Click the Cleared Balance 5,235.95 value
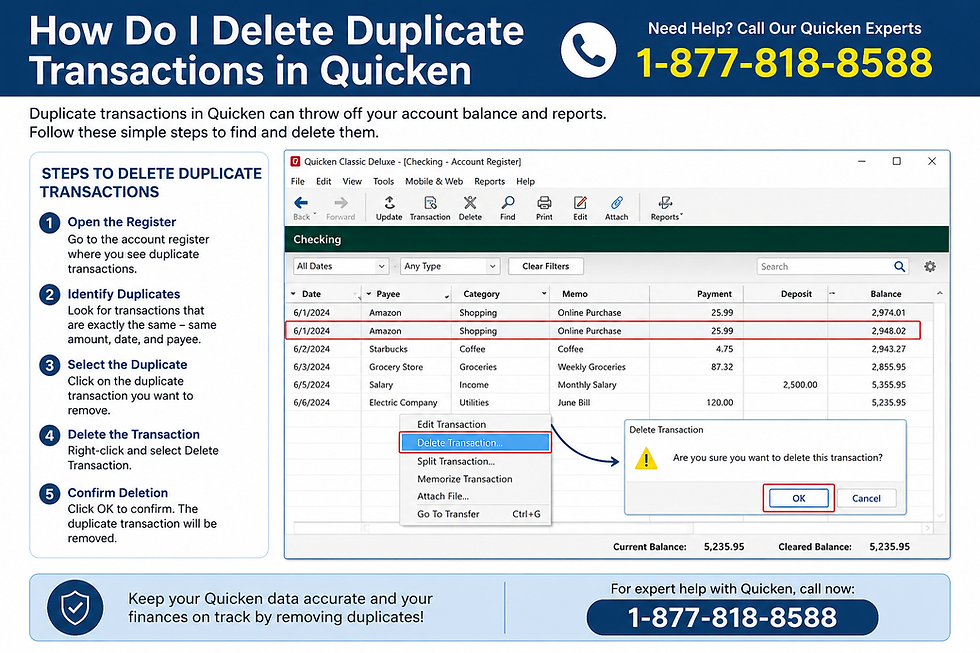This screenshot has width=980, height=653. tap(889, 547)
